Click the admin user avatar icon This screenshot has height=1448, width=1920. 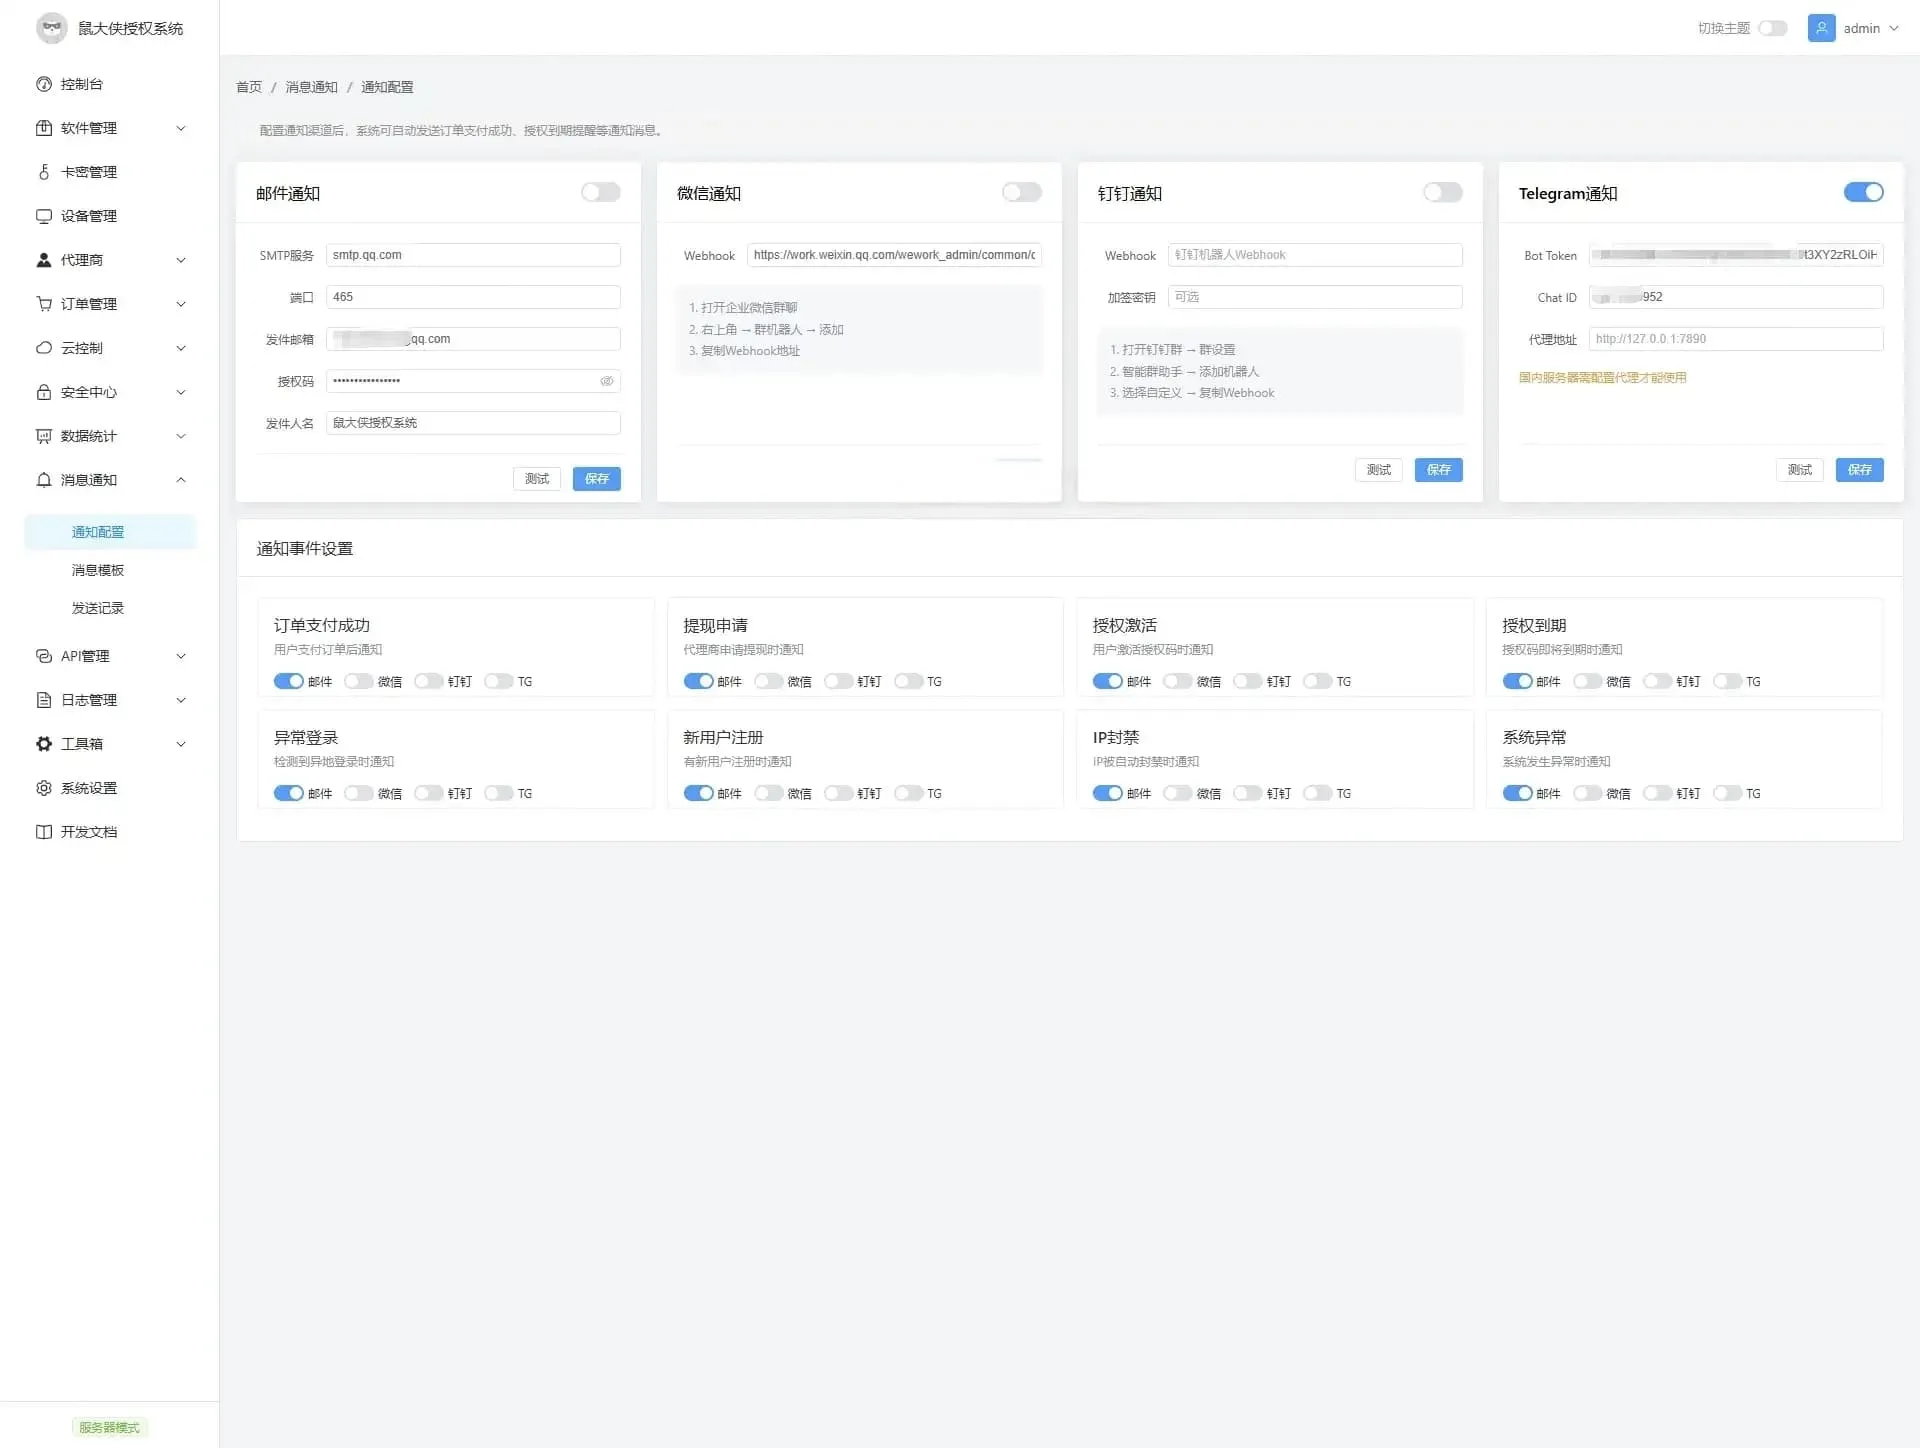point(1821,28)
